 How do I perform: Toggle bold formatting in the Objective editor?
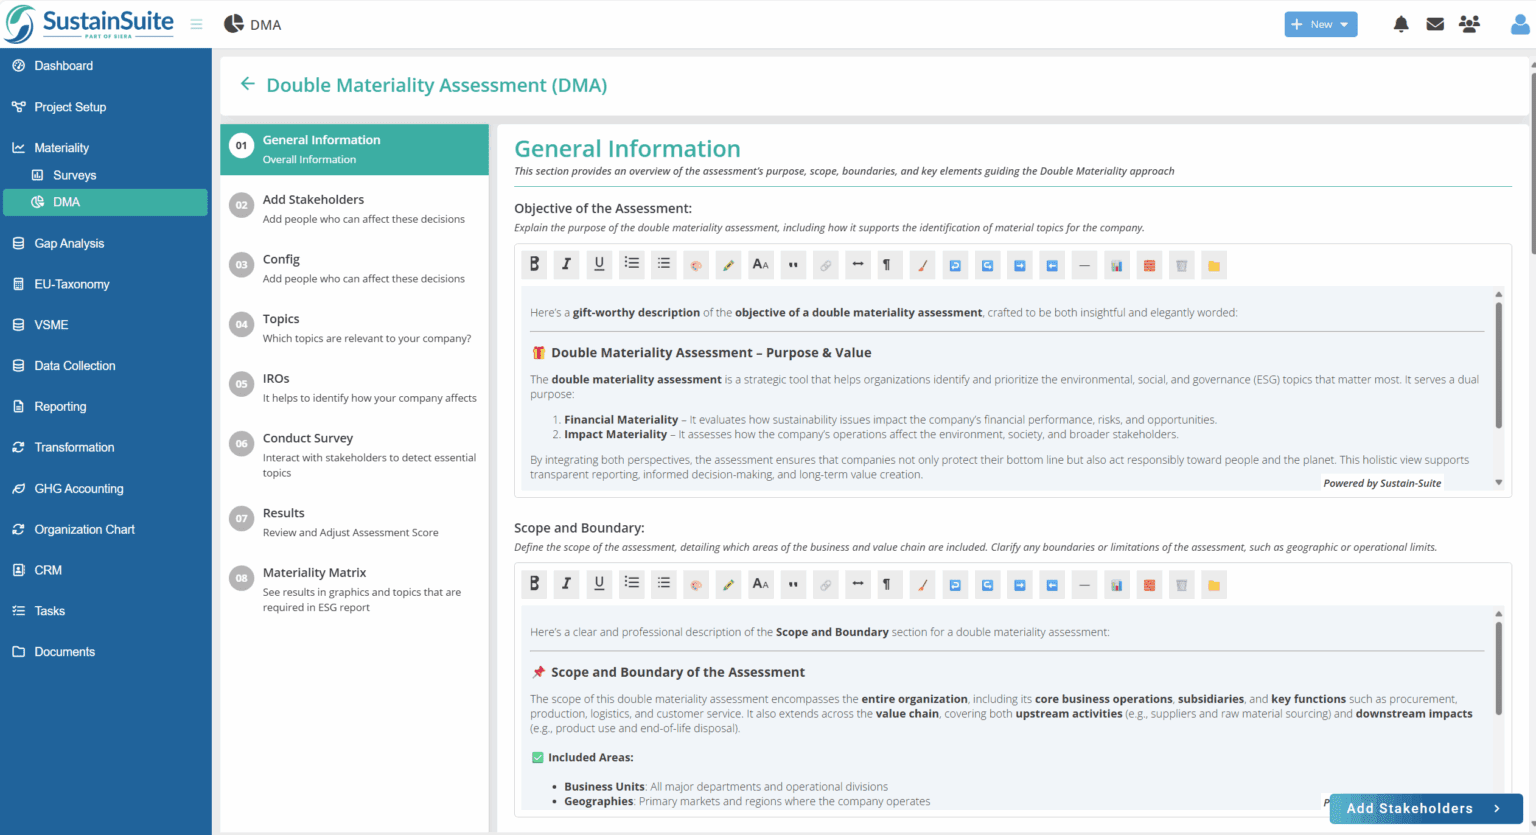534,264
